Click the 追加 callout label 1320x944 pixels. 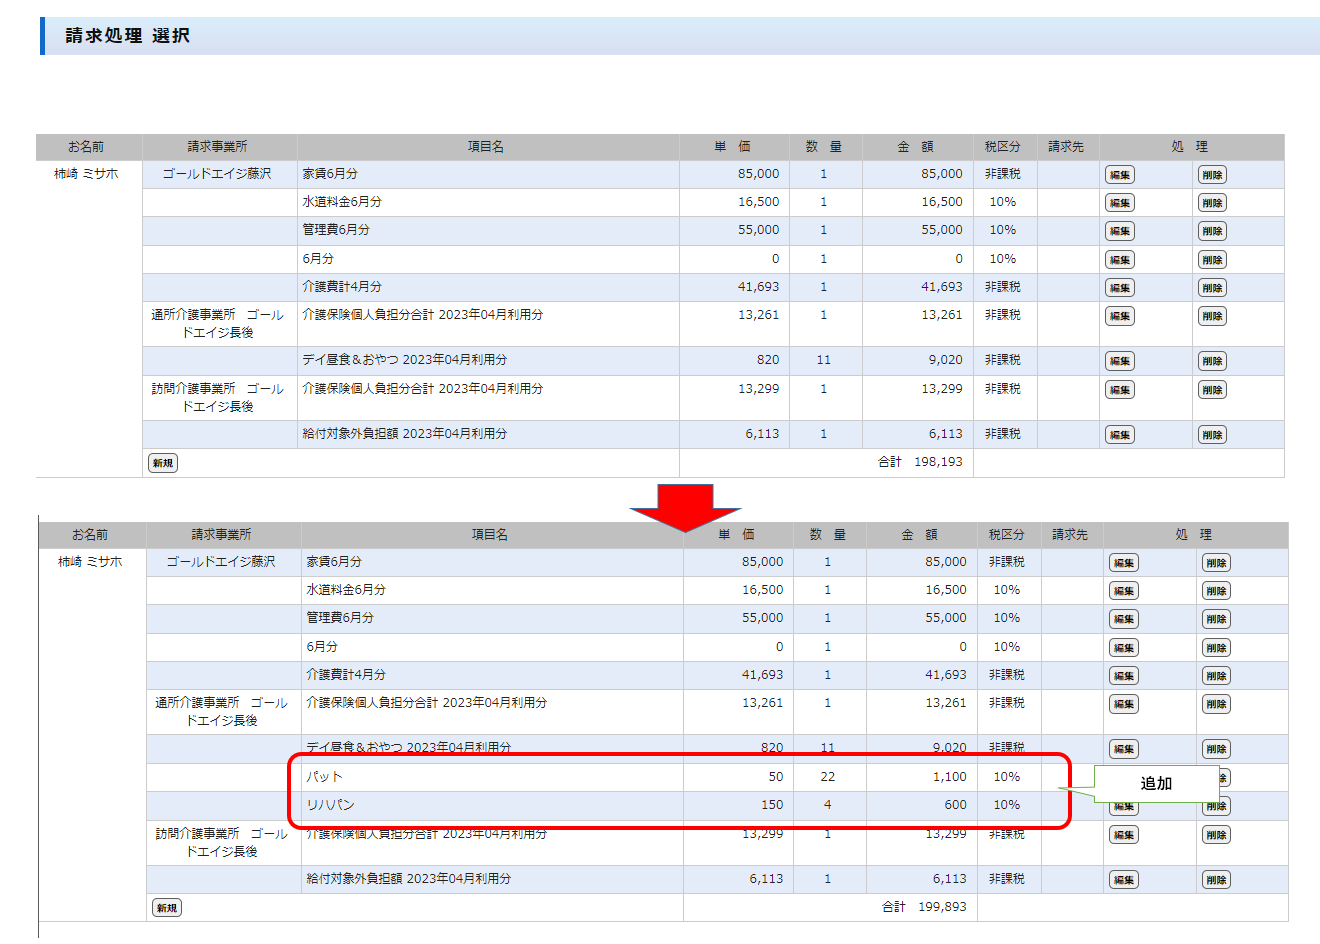(x=1155, y=784)
